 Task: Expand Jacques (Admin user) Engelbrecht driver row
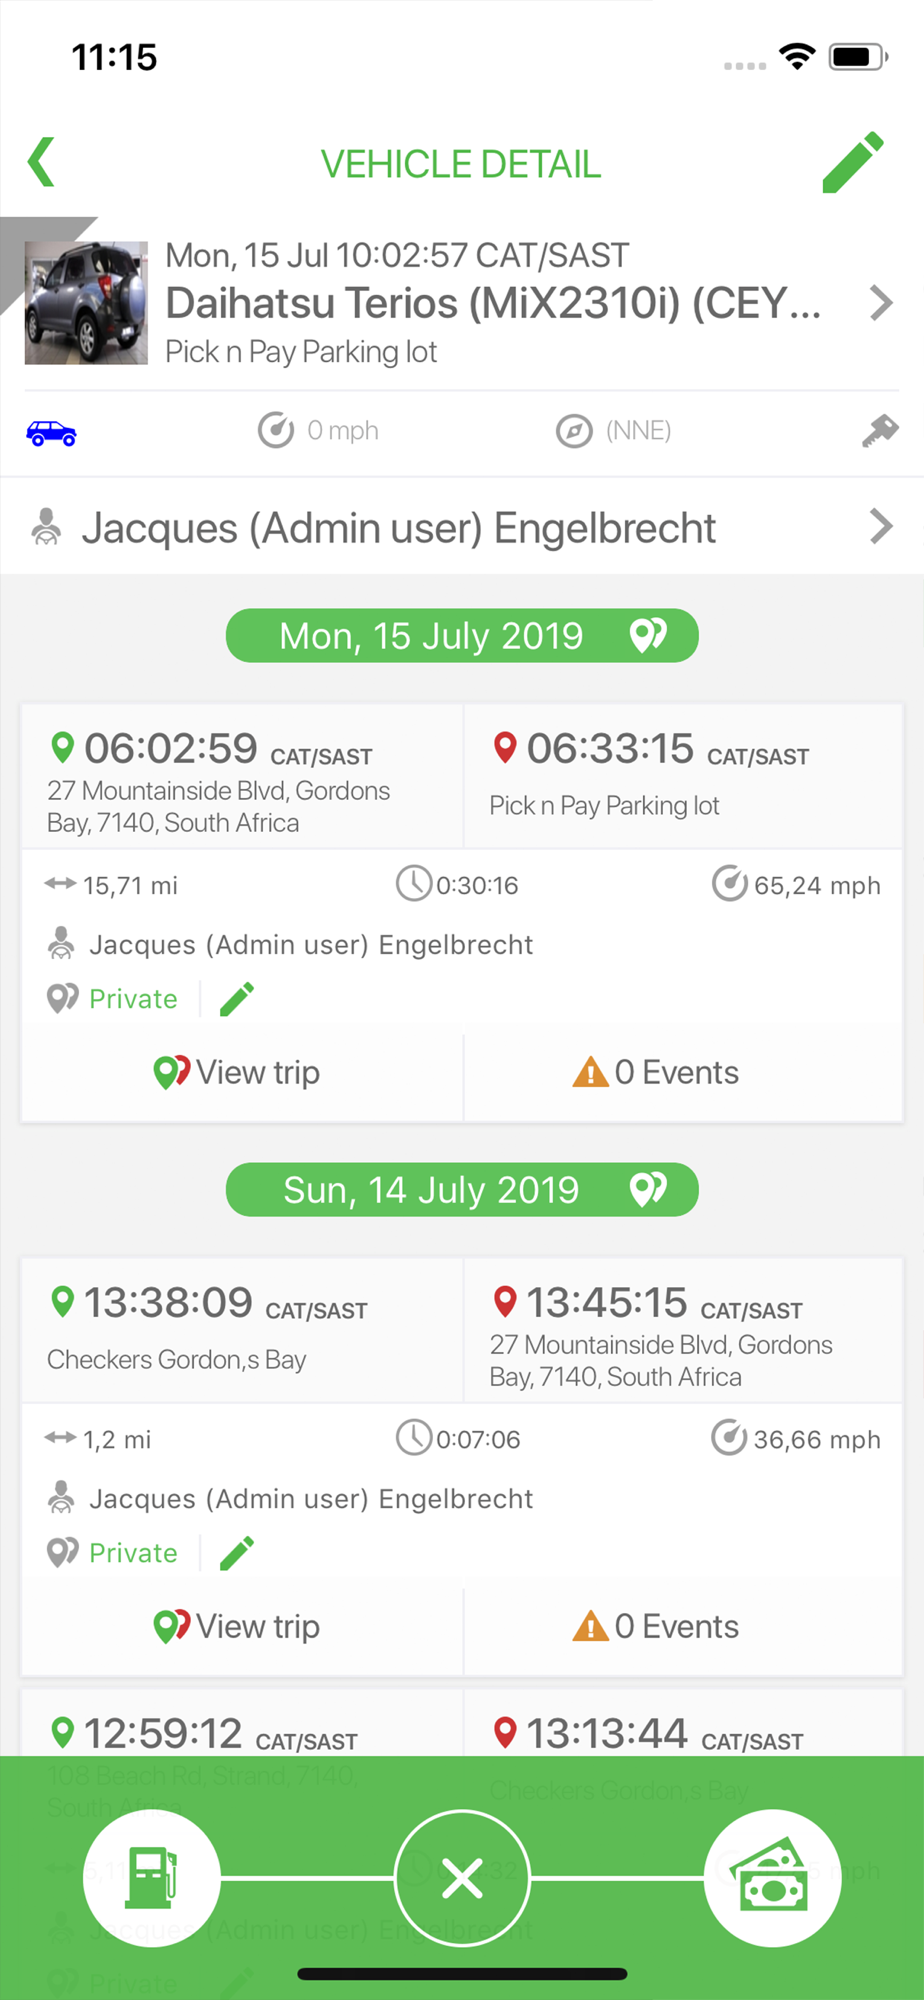click(462, 527)
